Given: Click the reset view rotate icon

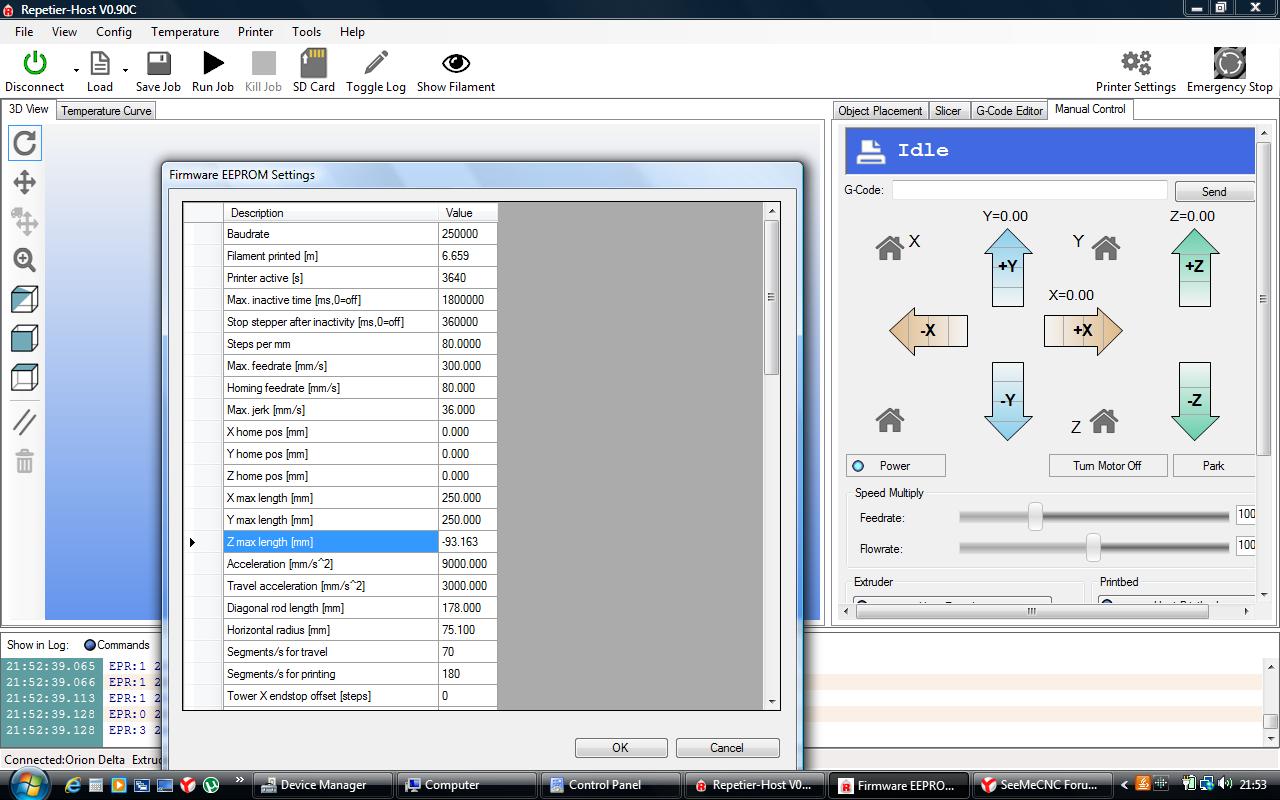Looking at the screenshot, I should click(25, 143).
